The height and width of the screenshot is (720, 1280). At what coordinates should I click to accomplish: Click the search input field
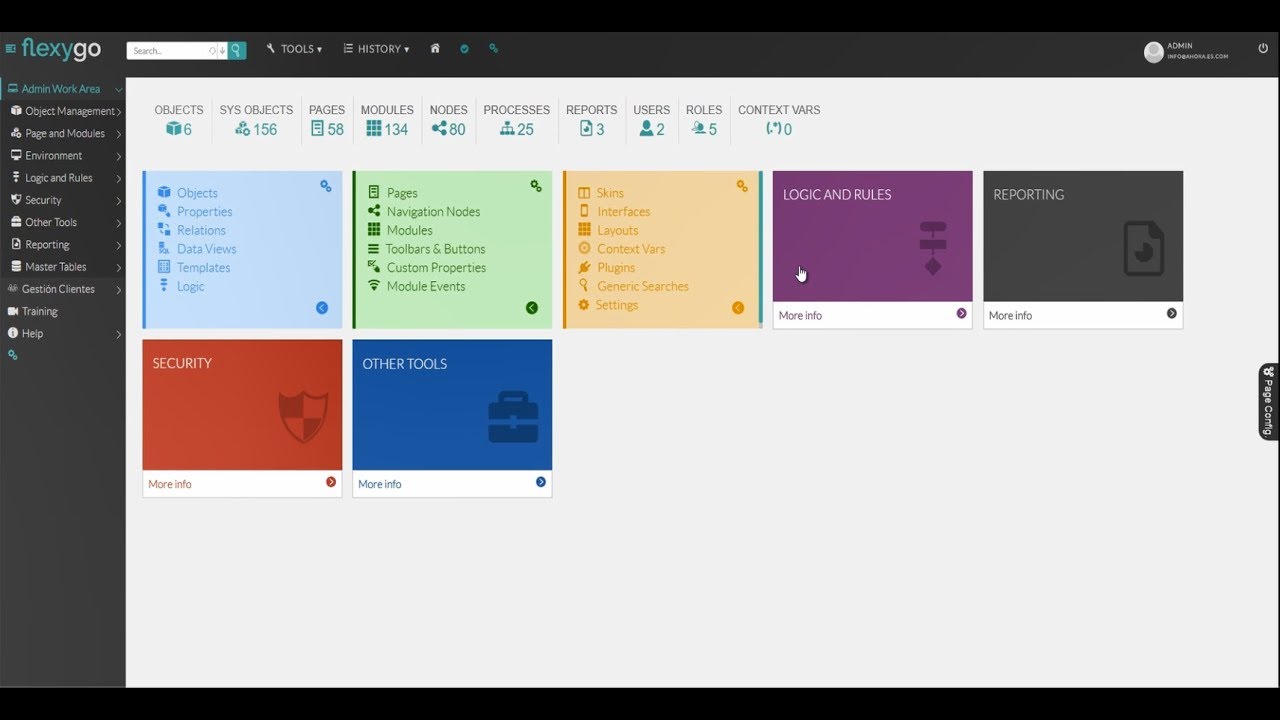click(170, 50)
